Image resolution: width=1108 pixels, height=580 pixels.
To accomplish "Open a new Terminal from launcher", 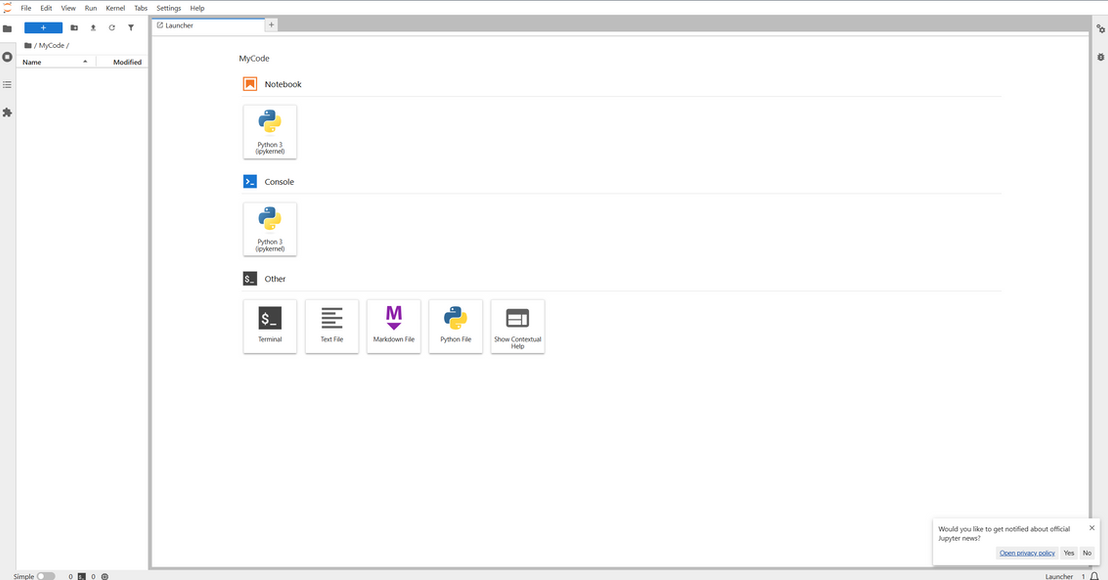I will click(x=270, y=326).
